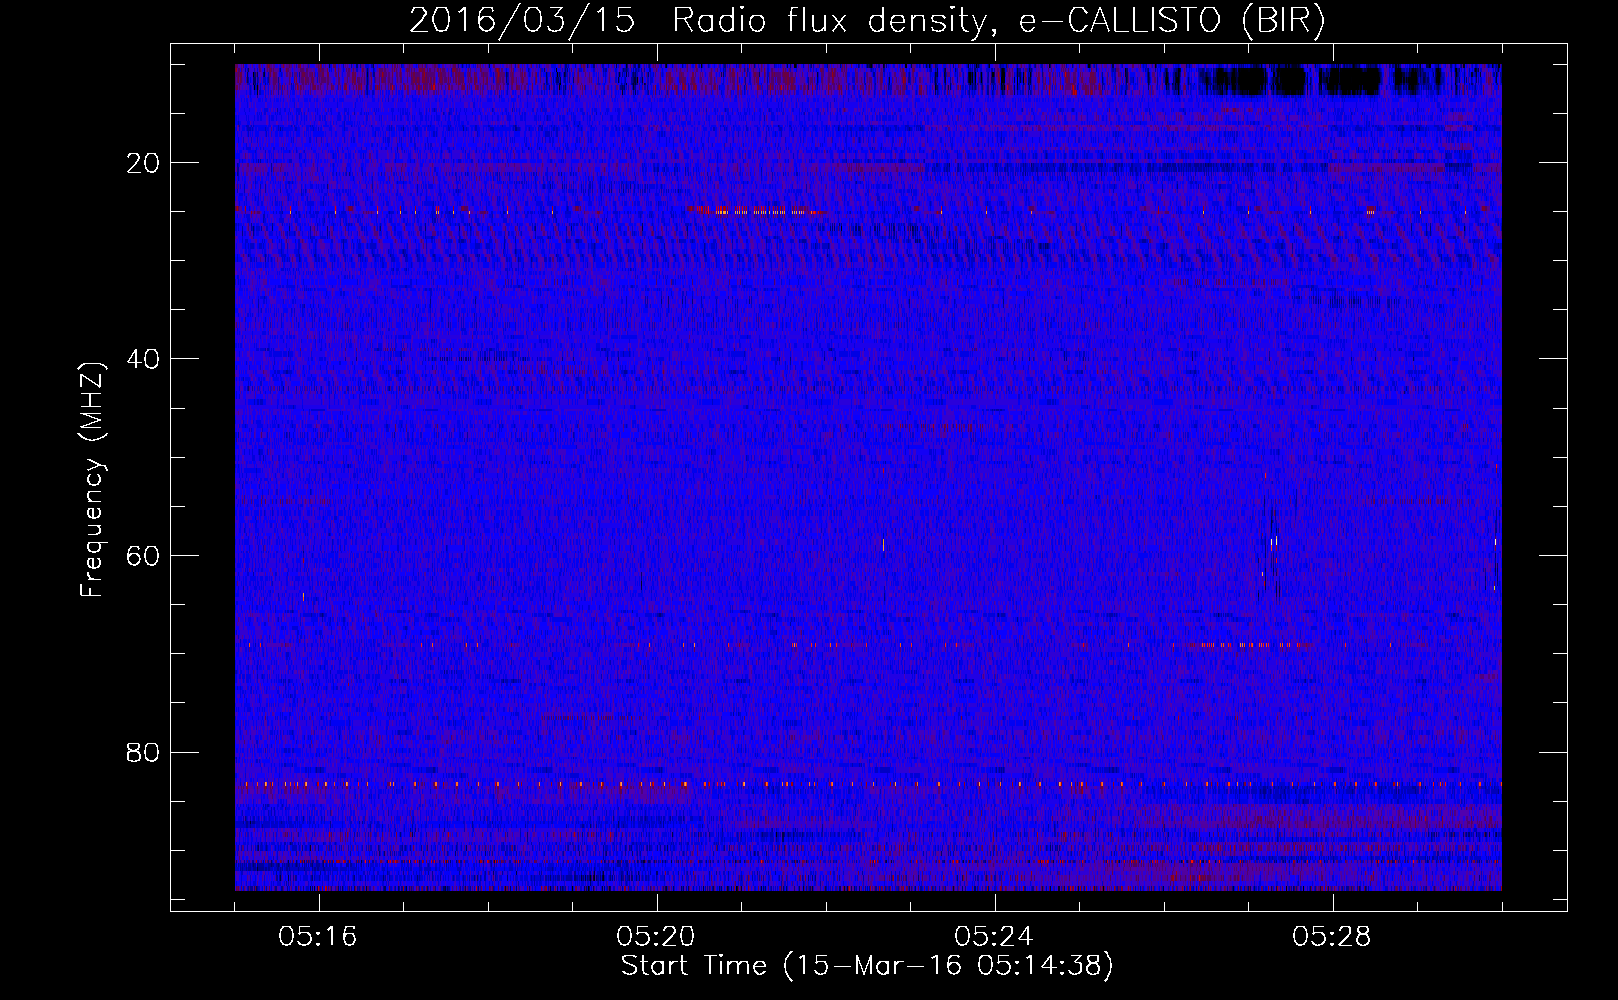The image size is (1618, 1000).
Task: Click the plot title "Radio flux density, e-CALLISTO (BIR)"
Action: pyautogui.click(x=999, y=21)
